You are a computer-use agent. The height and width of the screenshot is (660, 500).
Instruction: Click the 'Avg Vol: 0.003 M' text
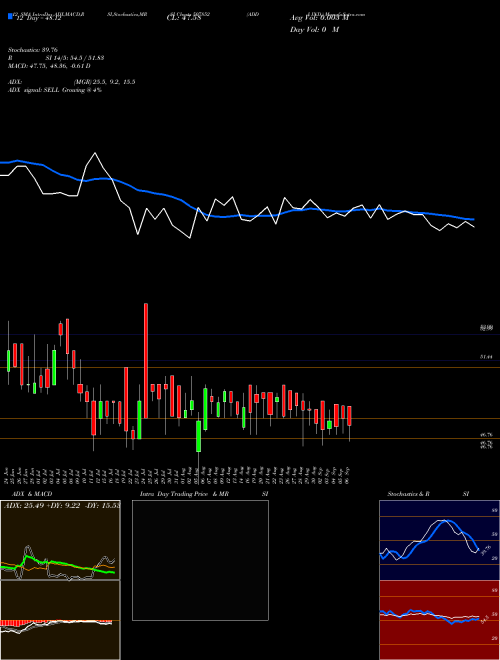coord(319,18)
